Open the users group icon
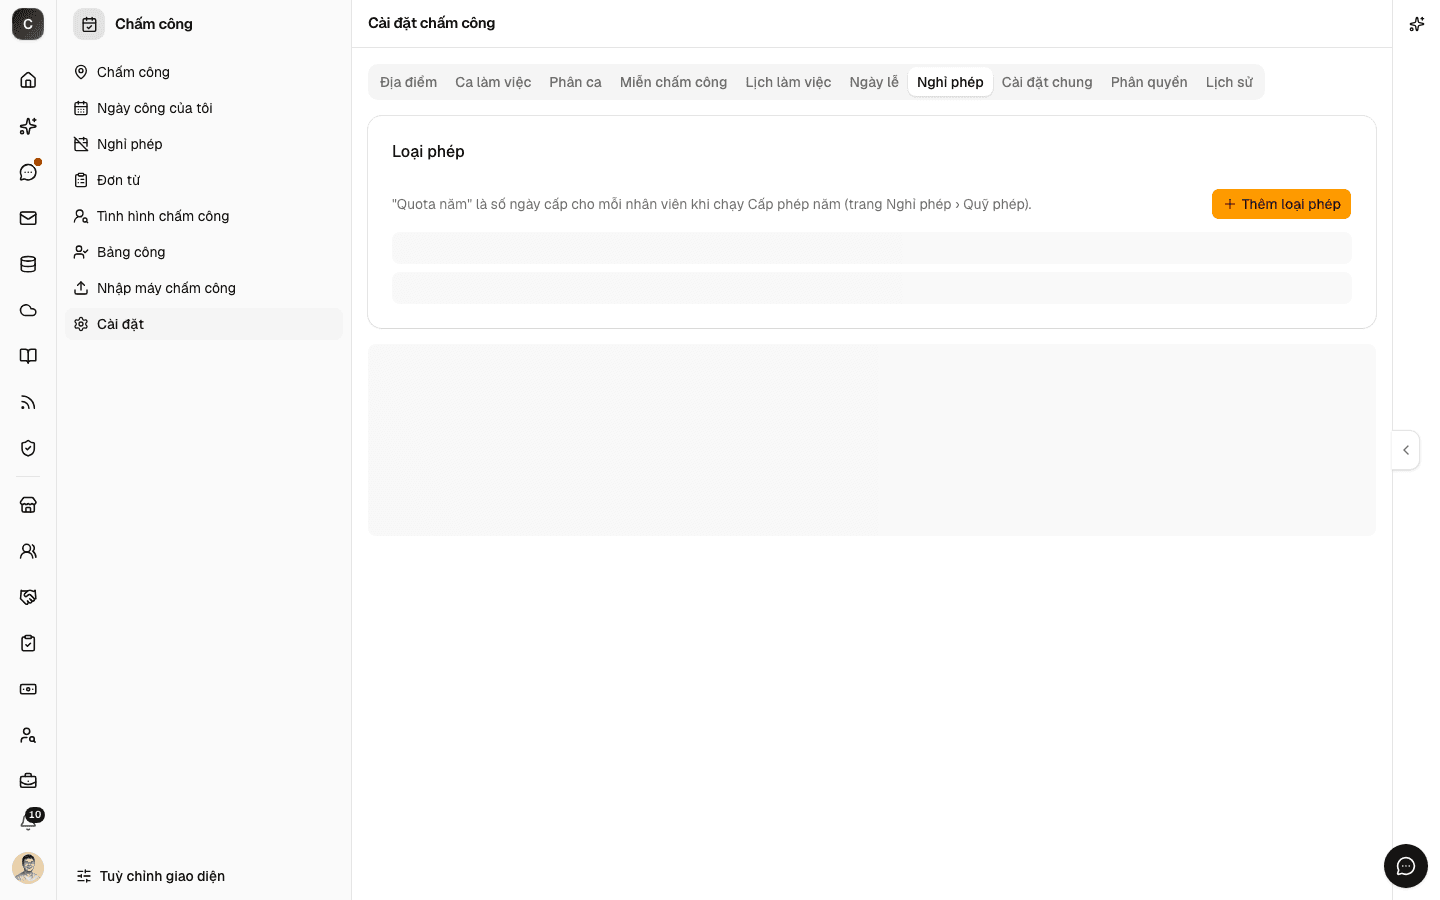1440x900 pixels. [28, 551]
